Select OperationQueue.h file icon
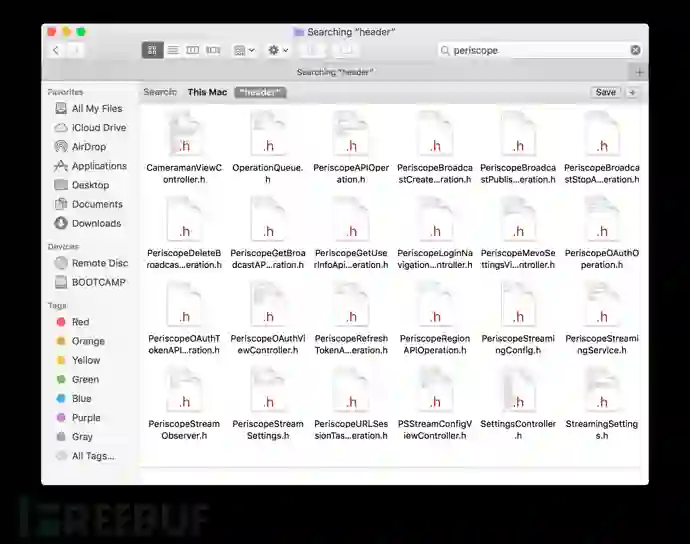 pos(268,134)
